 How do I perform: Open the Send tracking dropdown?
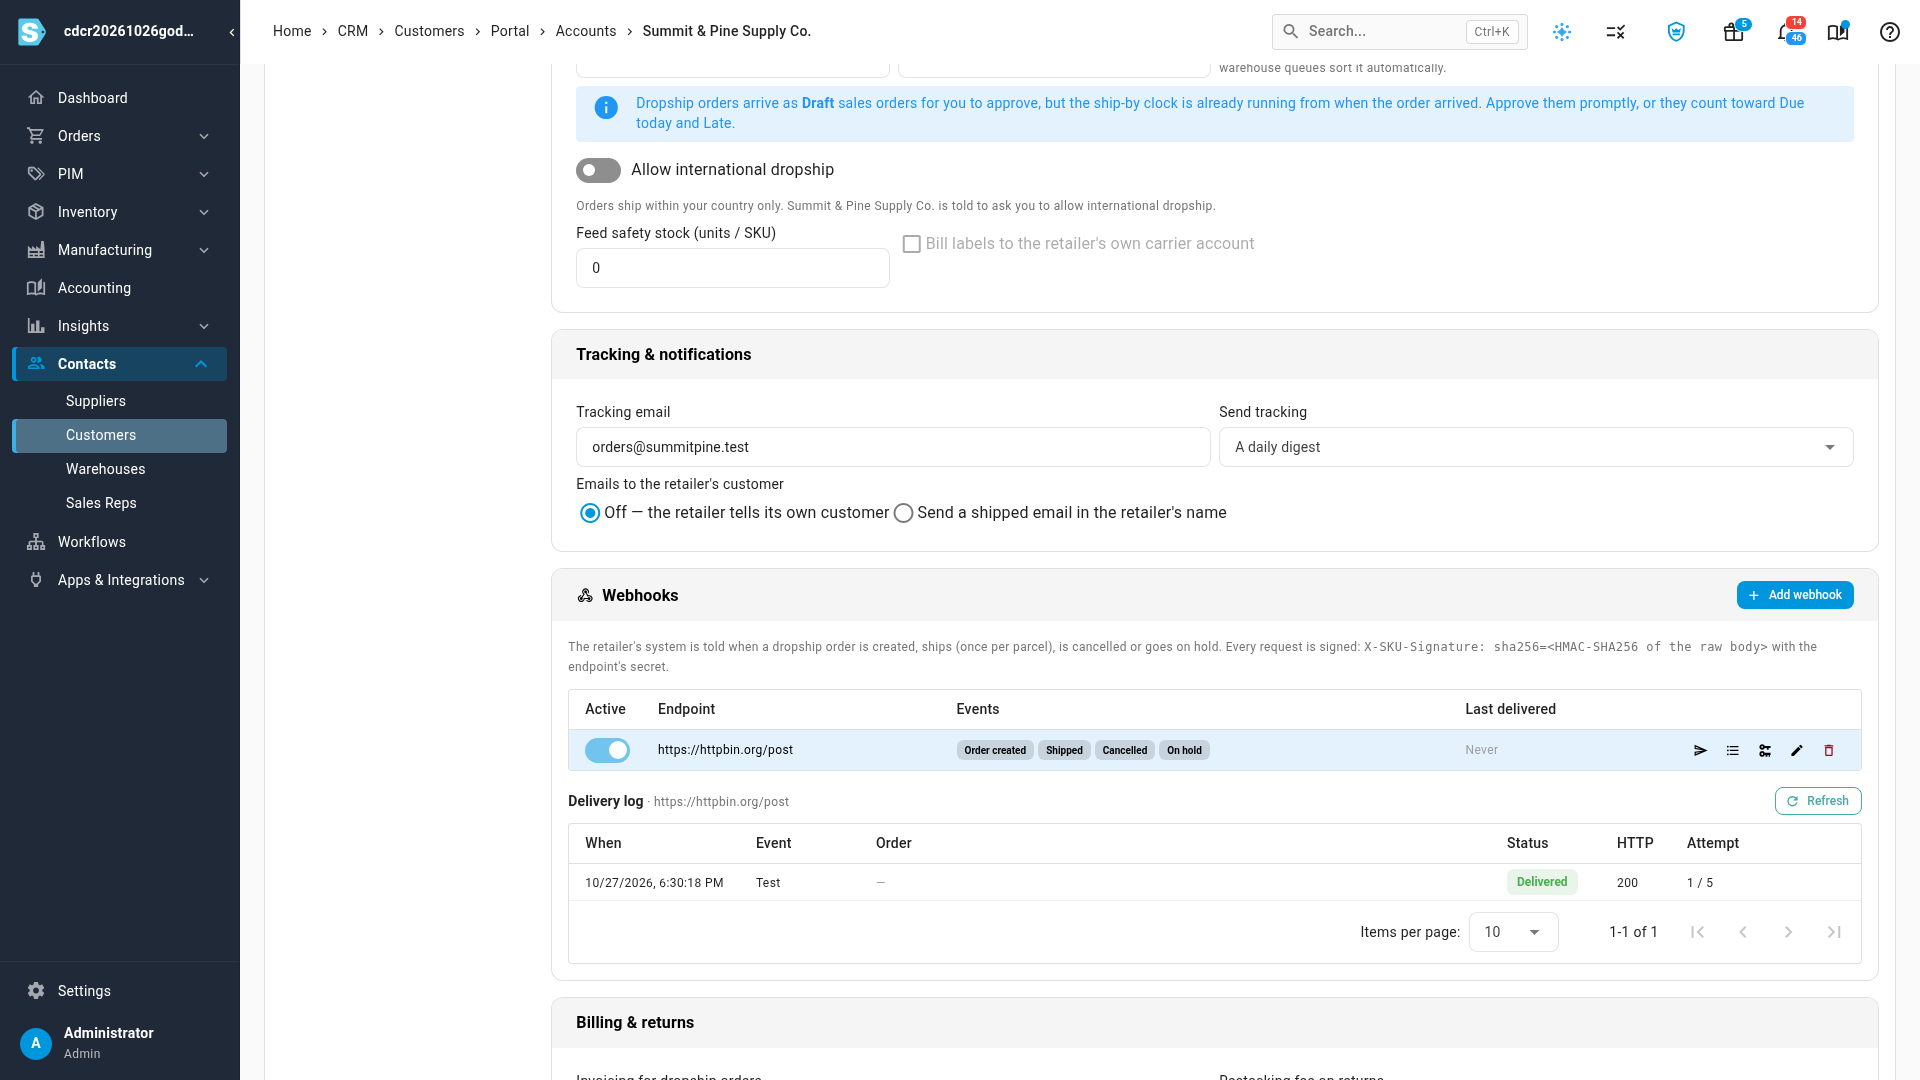coord(1536,447)
